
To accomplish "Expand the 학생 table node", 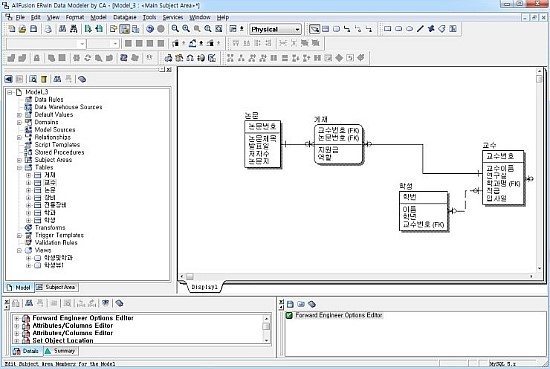I will tap(28, 220).
